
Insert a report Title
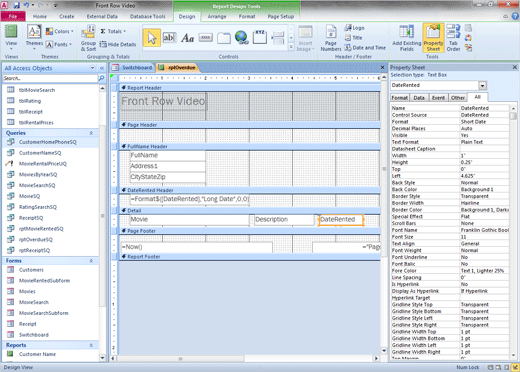tap(353, 38)
